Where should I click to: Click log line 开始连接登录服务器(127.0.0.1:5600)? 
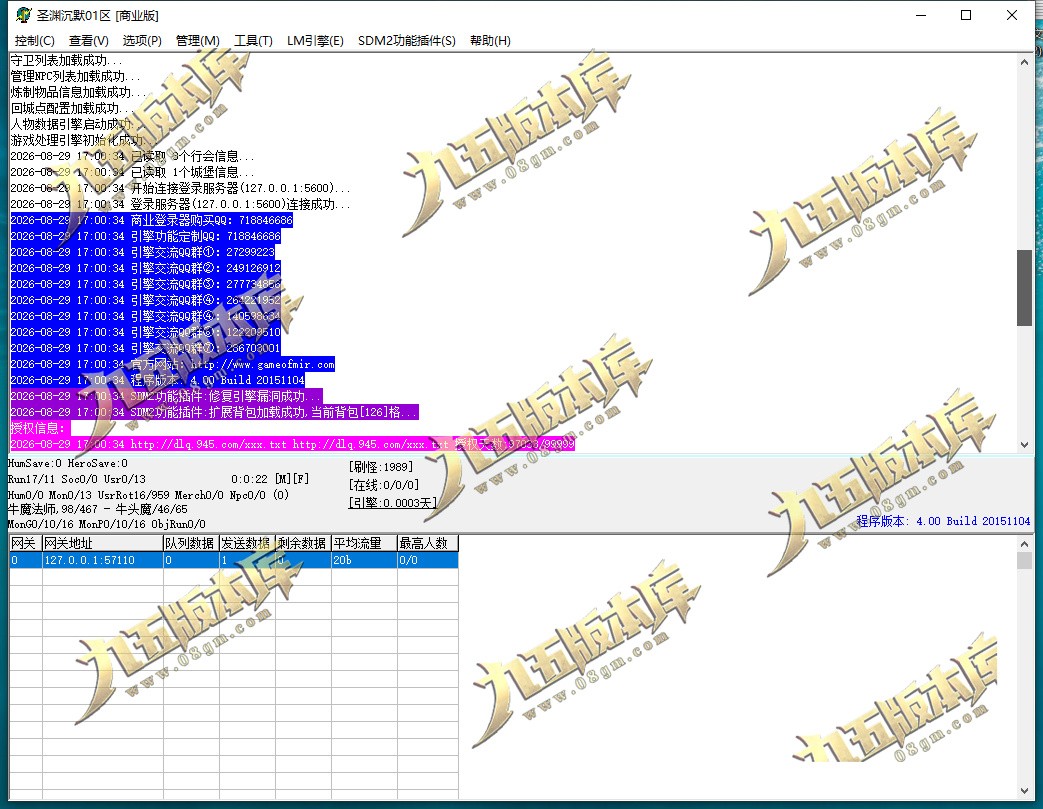click(x=180, y=188)
